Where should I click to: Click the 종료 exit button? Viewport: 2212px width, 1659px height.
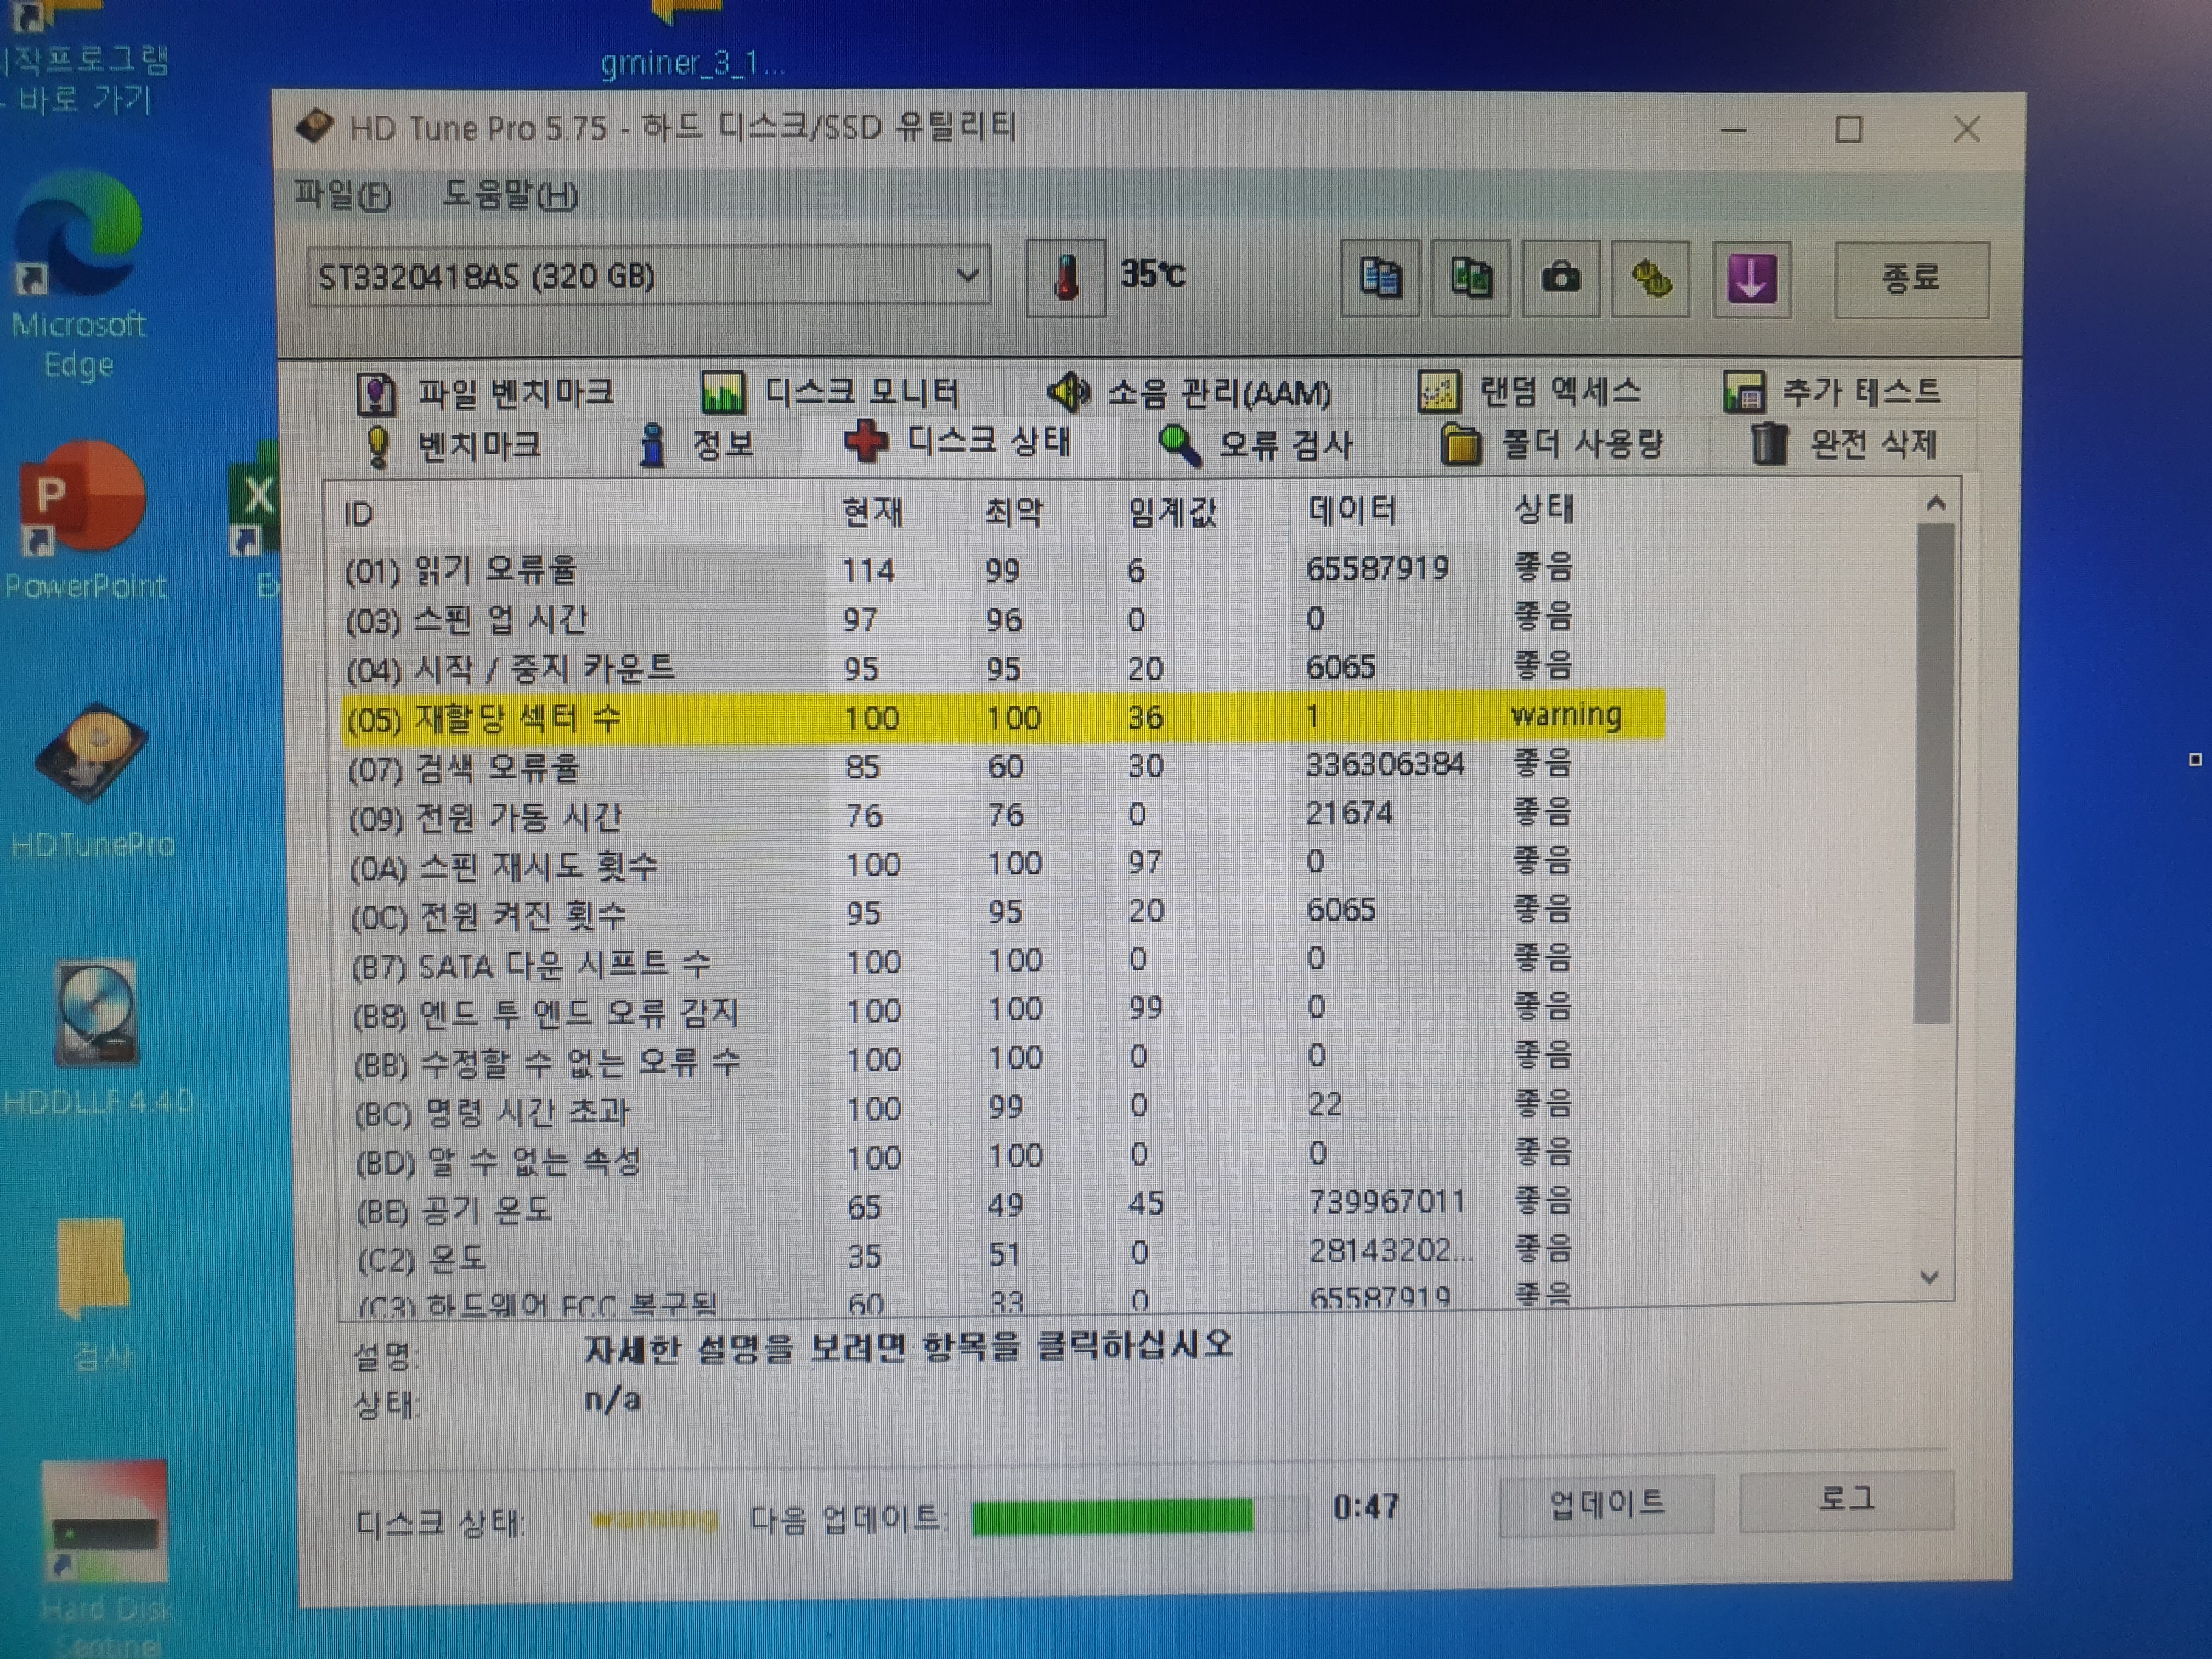[x=1911, y=278]
